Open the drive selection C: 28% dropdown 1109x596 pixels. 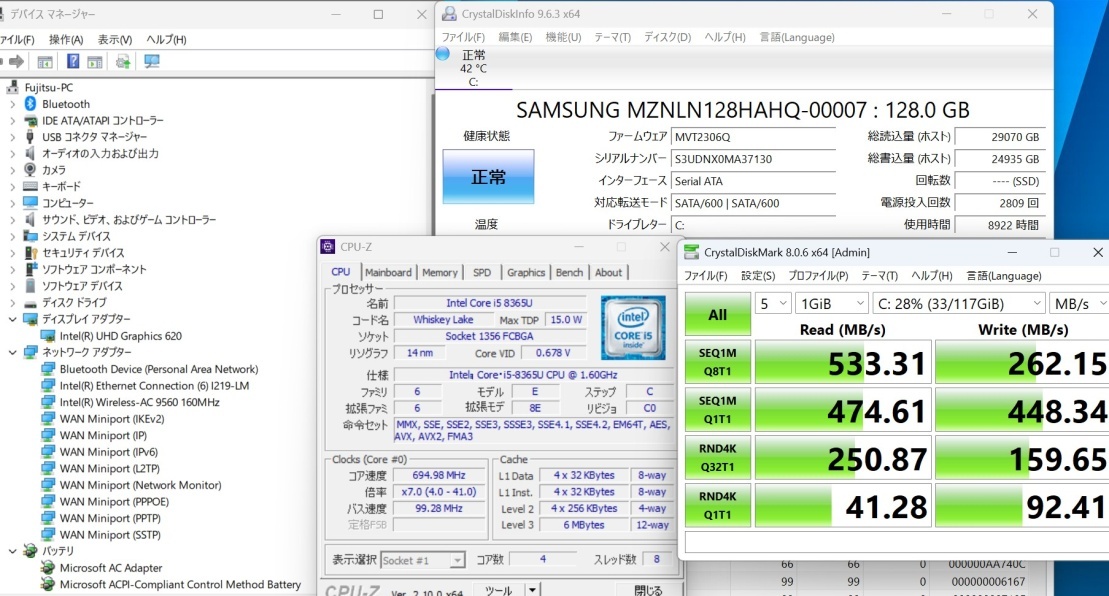[959, 303]
